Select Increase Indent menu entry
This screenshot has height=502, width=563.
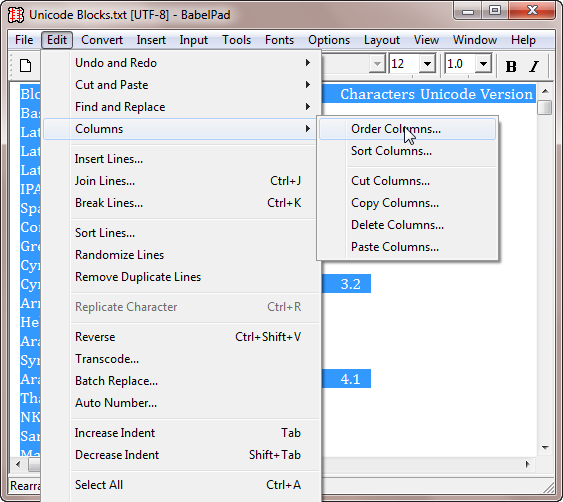click(x=181, y=433)
